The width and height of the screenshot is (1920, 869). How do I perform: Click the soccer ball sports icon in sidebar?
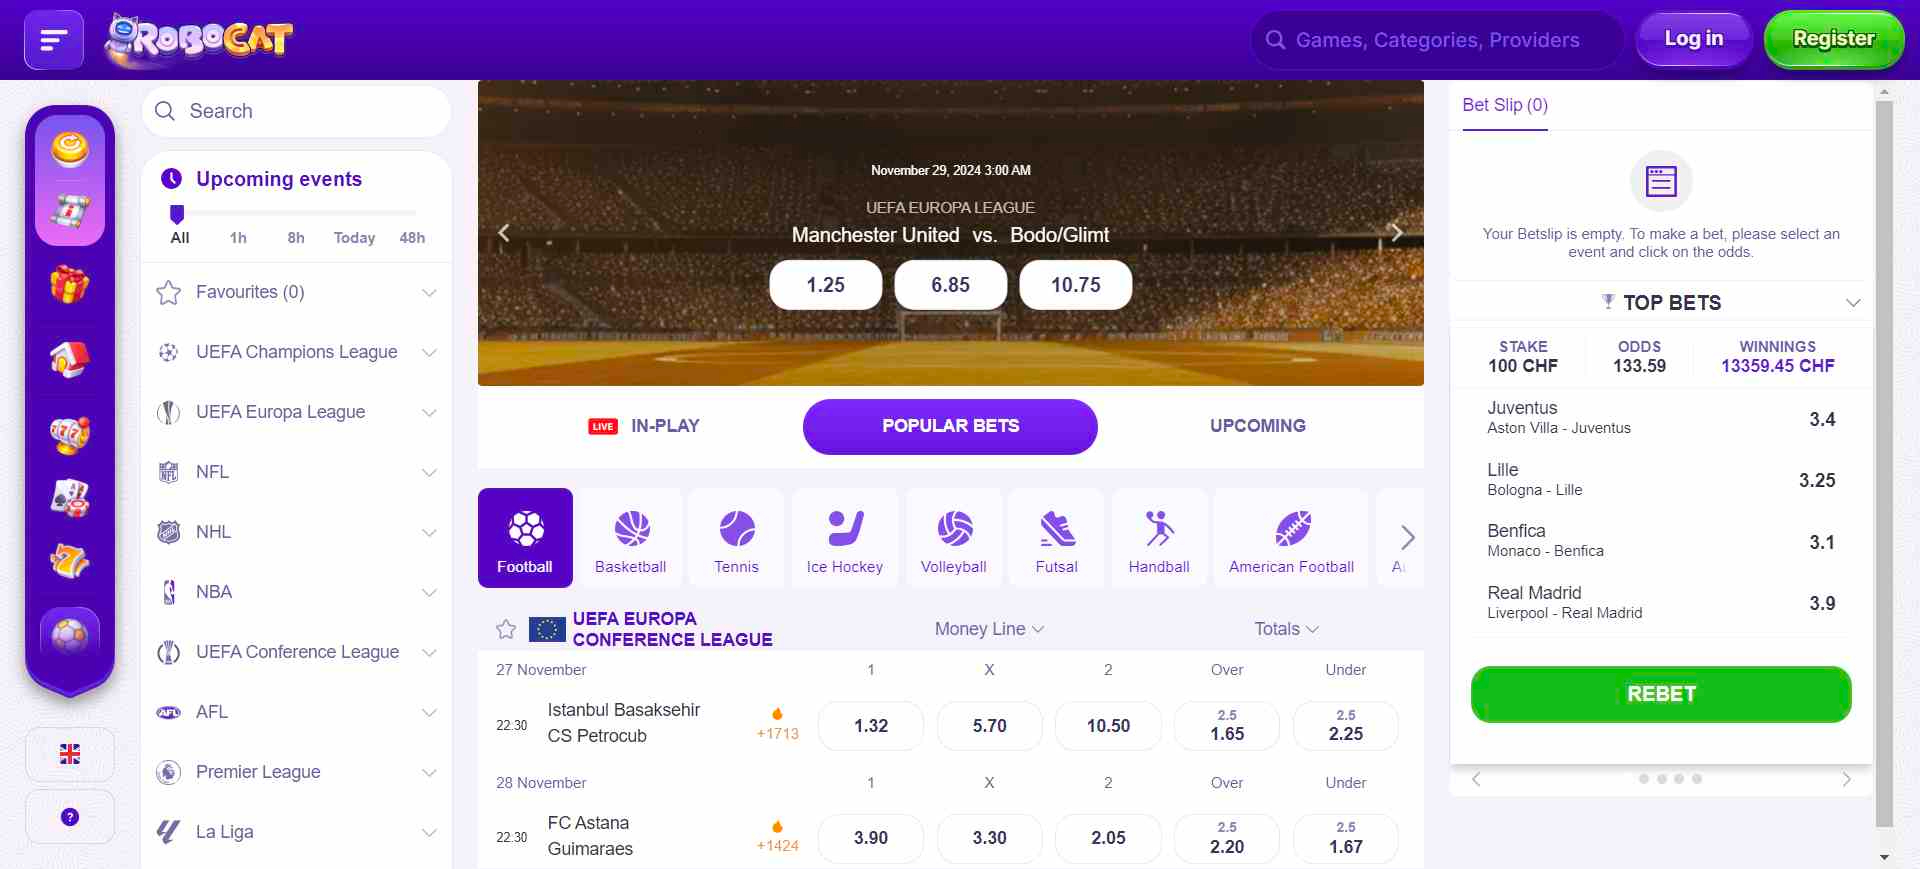coord(70,635)
